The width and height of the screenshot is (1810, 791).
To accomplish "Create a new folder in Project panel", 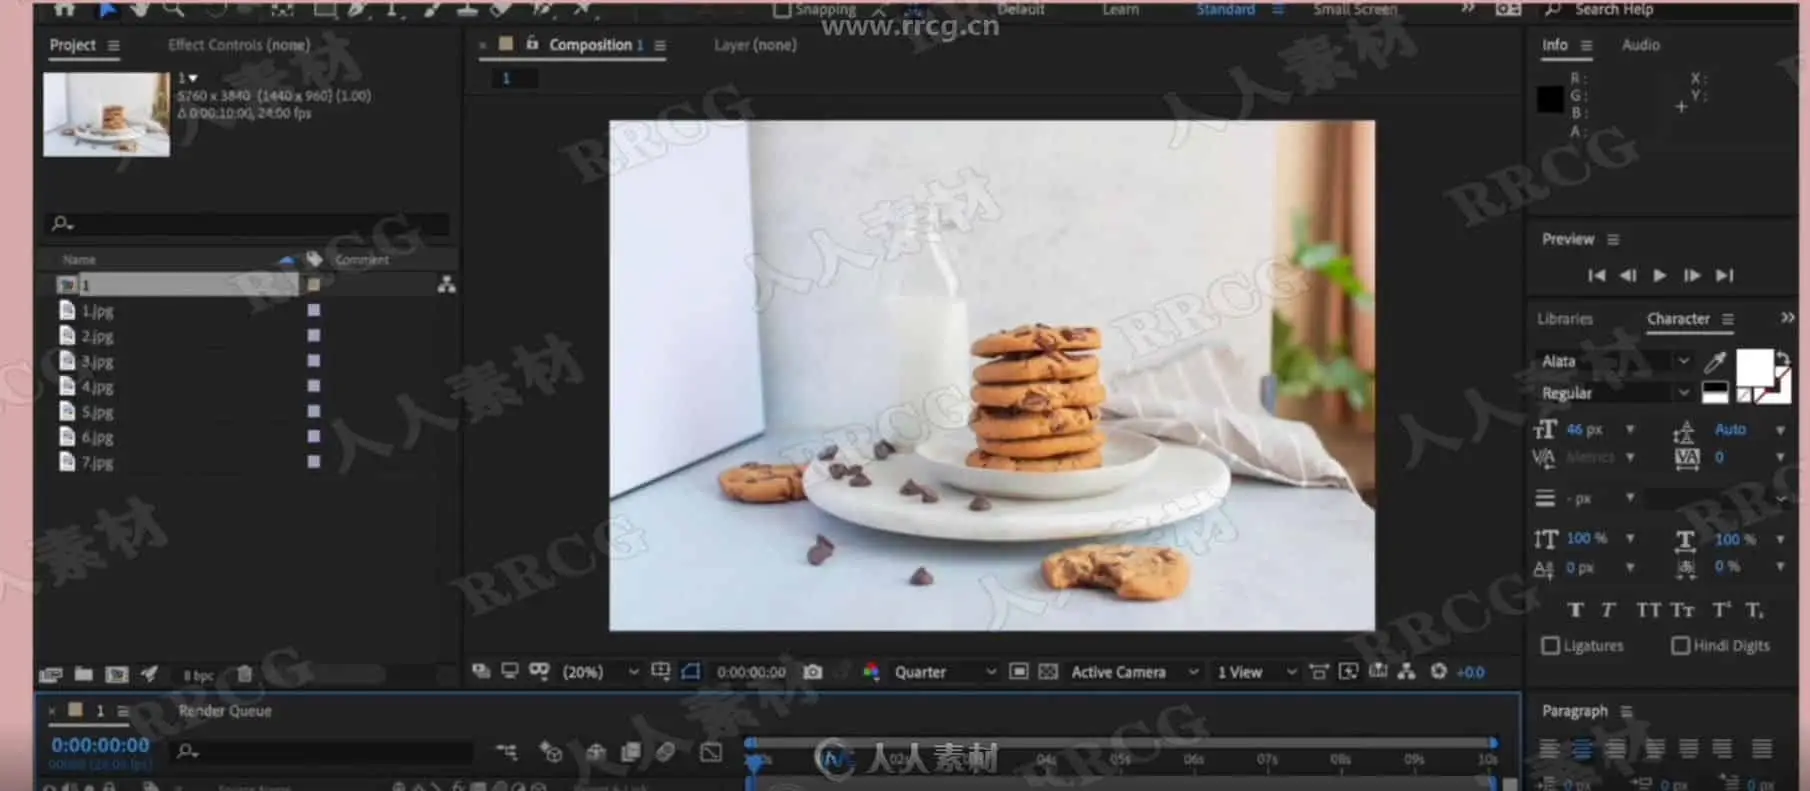I will (x=84, y=674).
